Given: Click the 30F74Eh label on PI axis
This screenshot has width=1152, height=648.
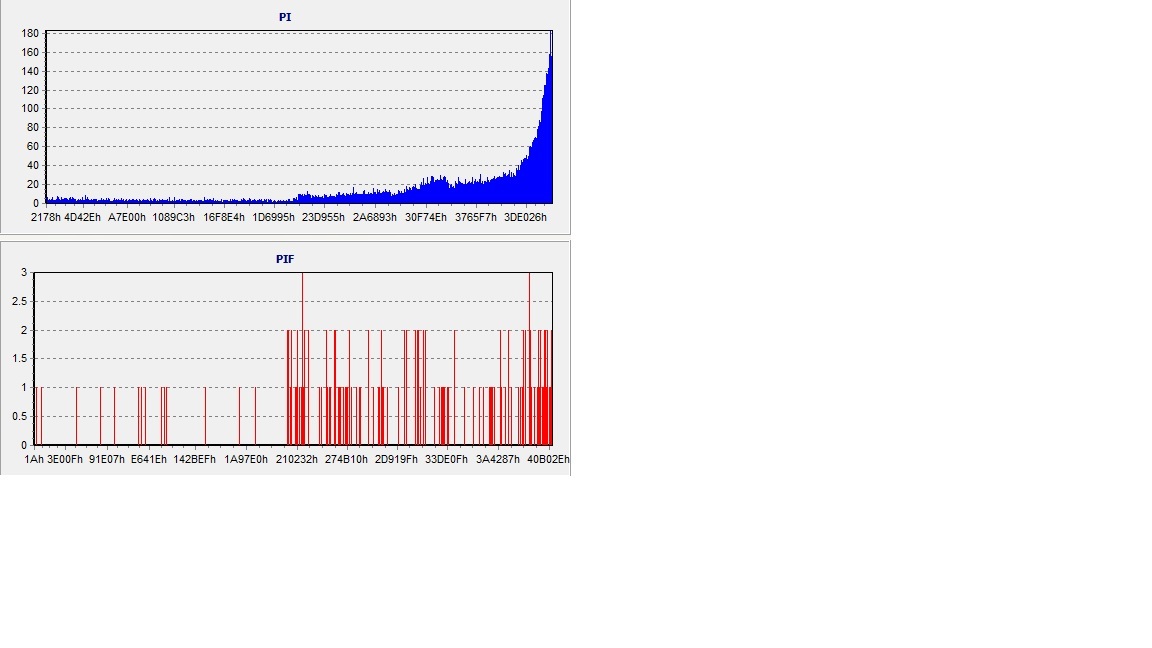Looking at the screenshot, I should (x=426, y=217).
